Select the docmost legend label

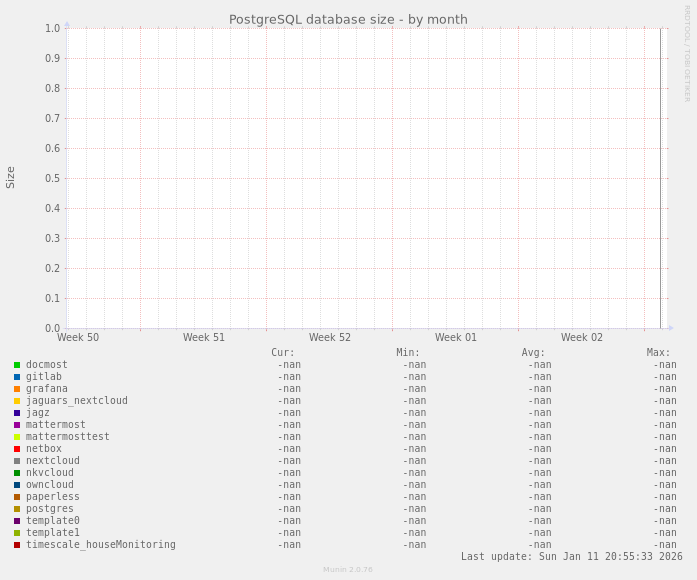(47, 364)
